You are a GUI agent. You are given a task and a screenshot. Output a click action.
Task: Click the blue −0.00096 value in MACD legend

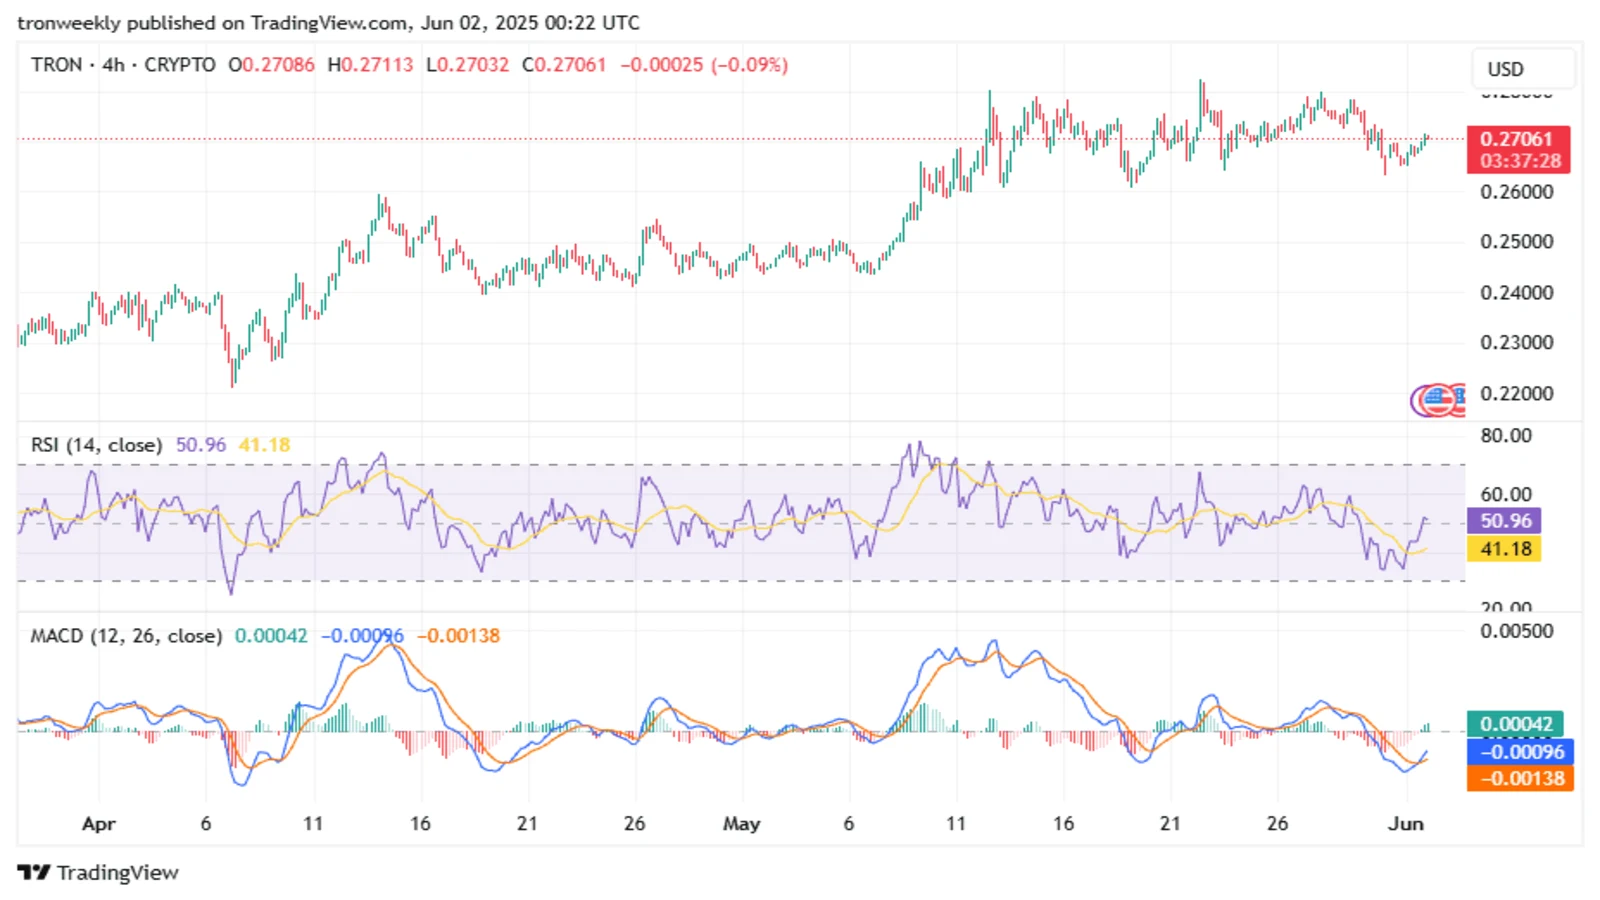362,636
